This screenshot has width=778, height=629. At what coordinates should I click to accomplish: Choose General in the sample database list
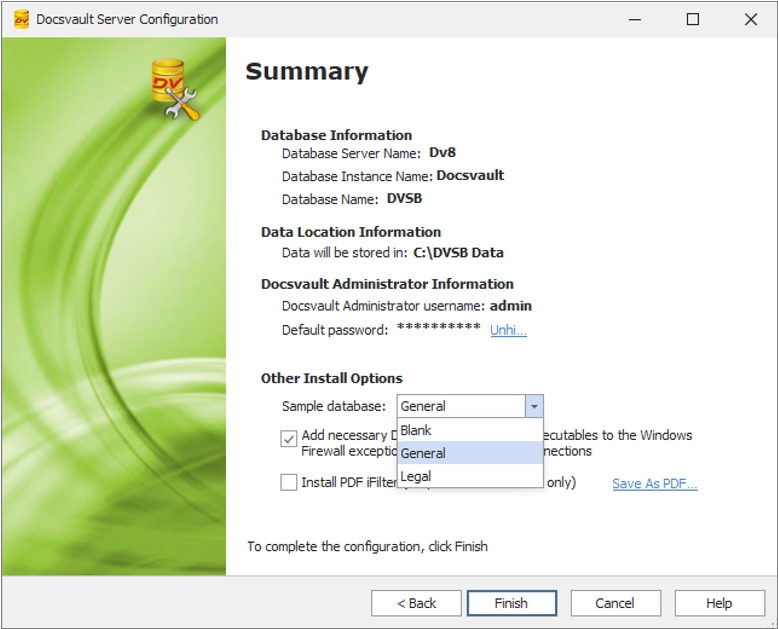[x=470, y=453]
